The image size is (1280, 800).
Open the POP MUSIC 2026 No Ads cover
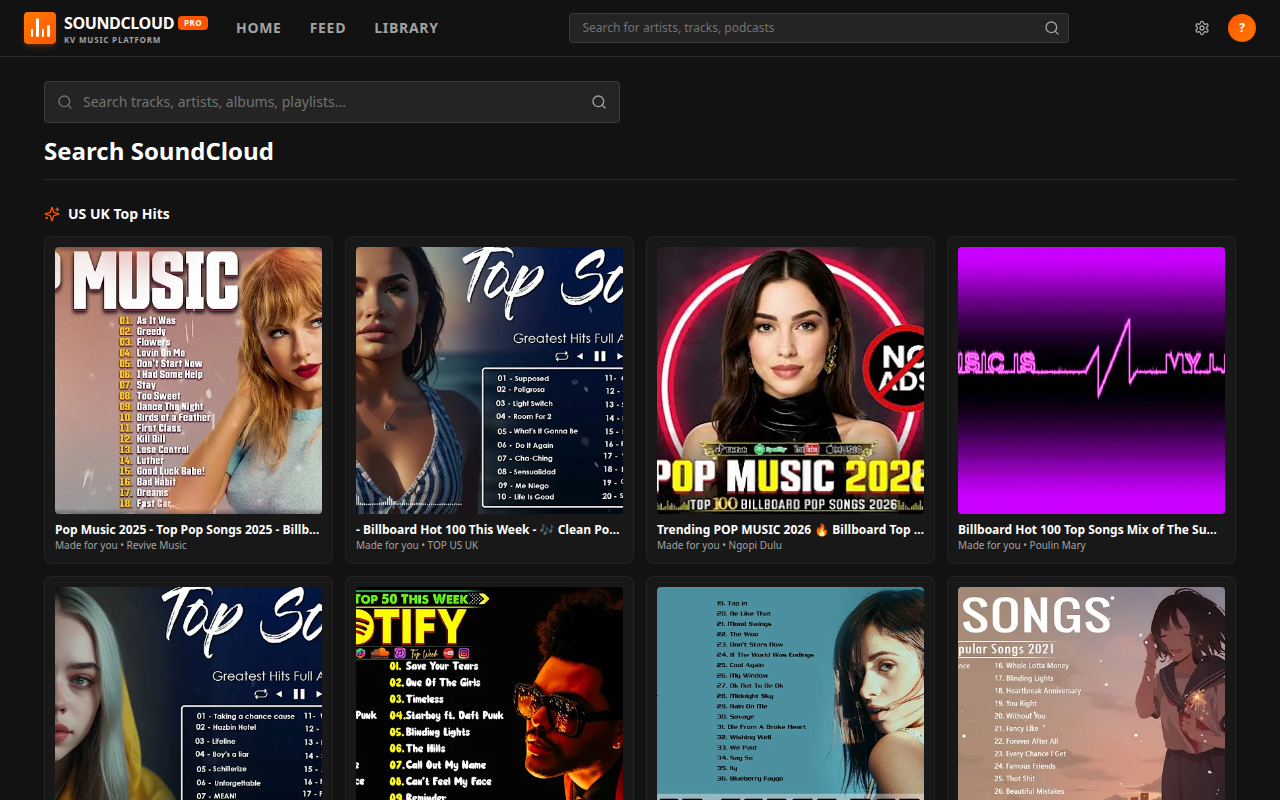click(791, 380)
